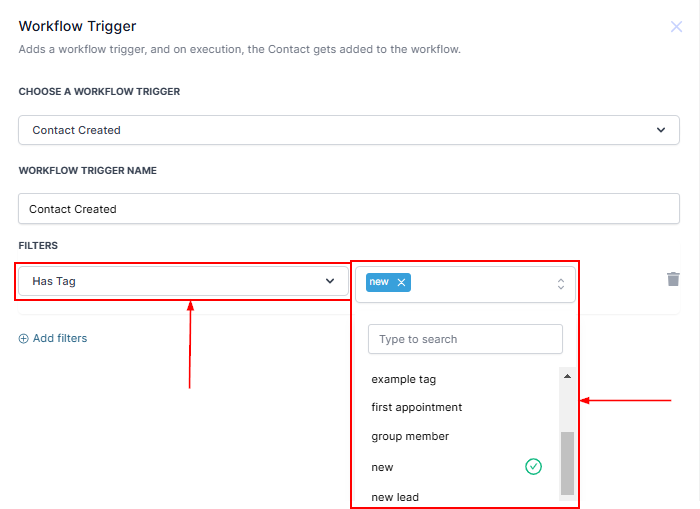Viewport: 700px width, 509px height.
Task: Toggle the green checkmark on 'new'
Action: 533,466
